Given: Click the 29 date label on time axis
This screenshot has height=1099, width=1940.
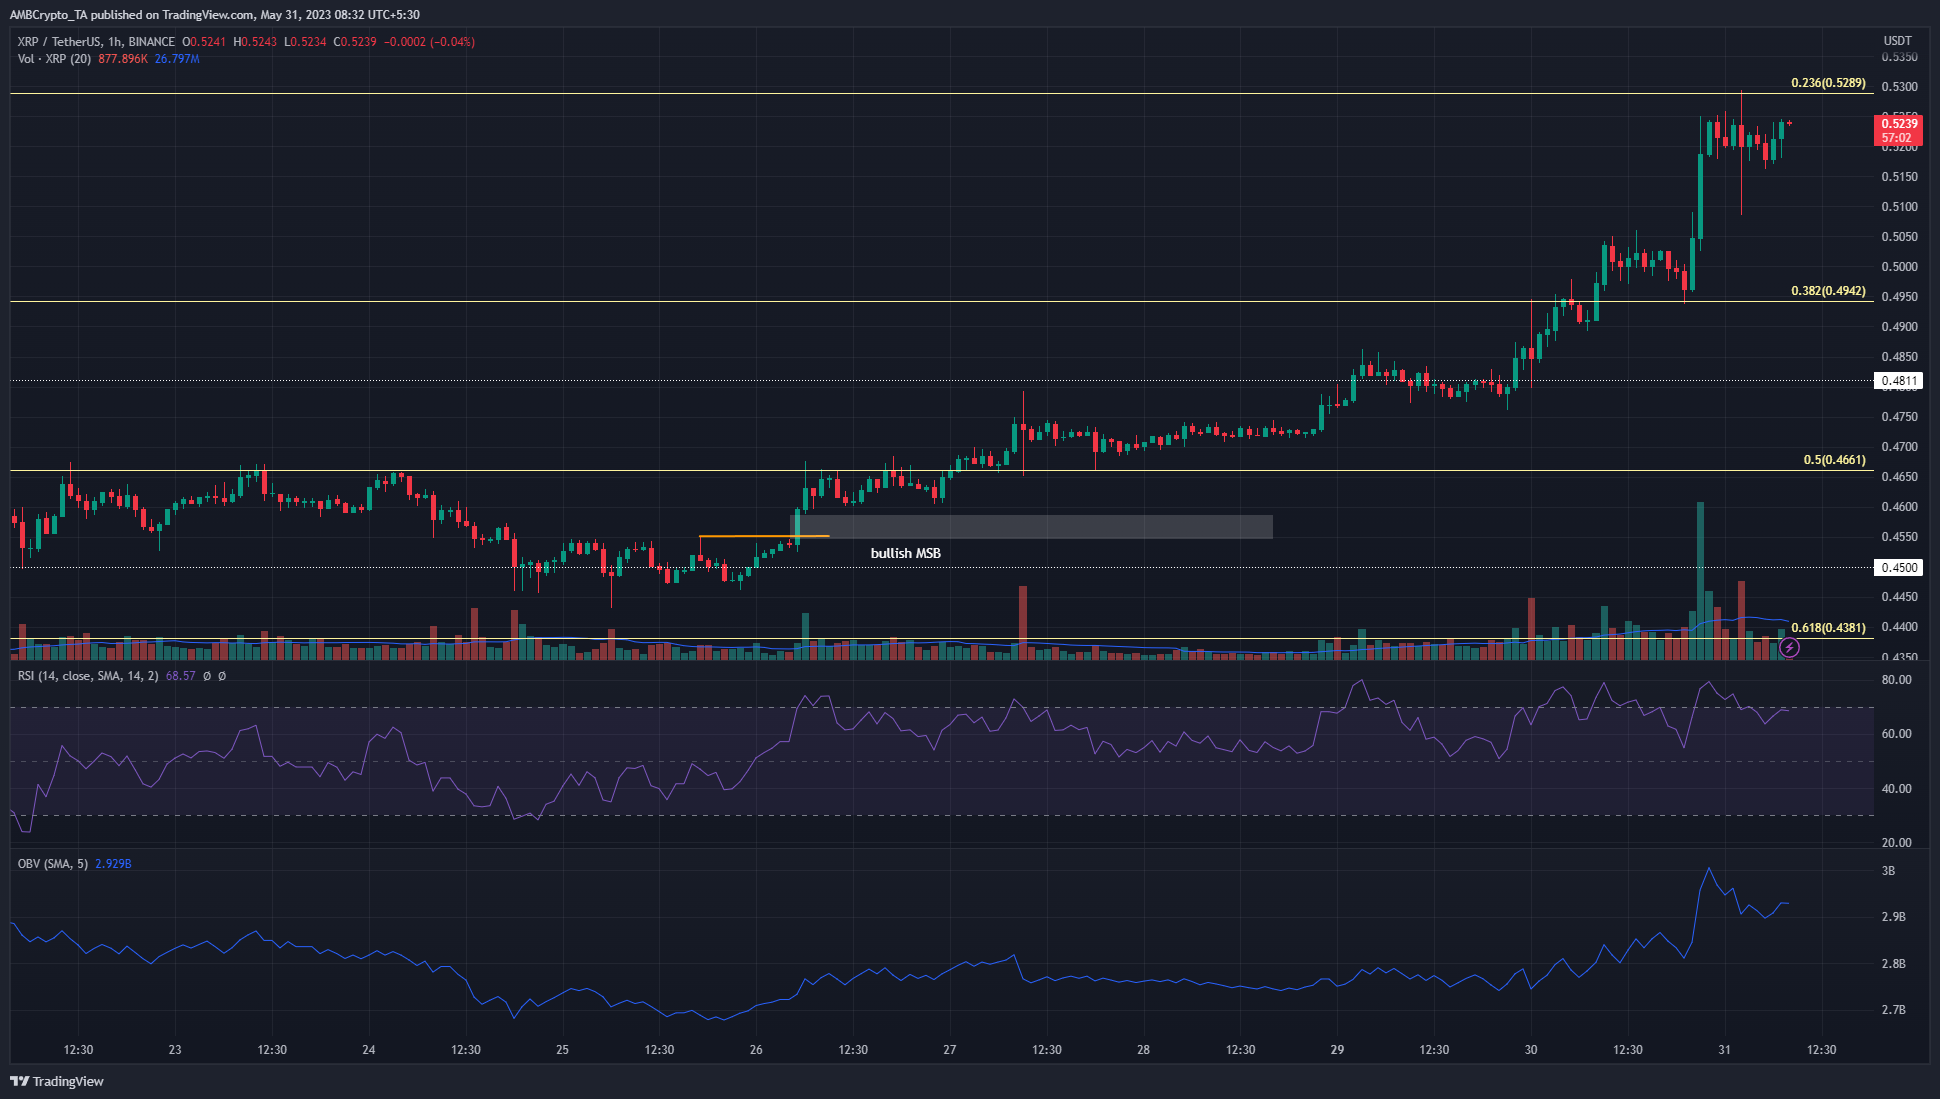Looking at the screenshot, I should click(x=1337, y=1049).
